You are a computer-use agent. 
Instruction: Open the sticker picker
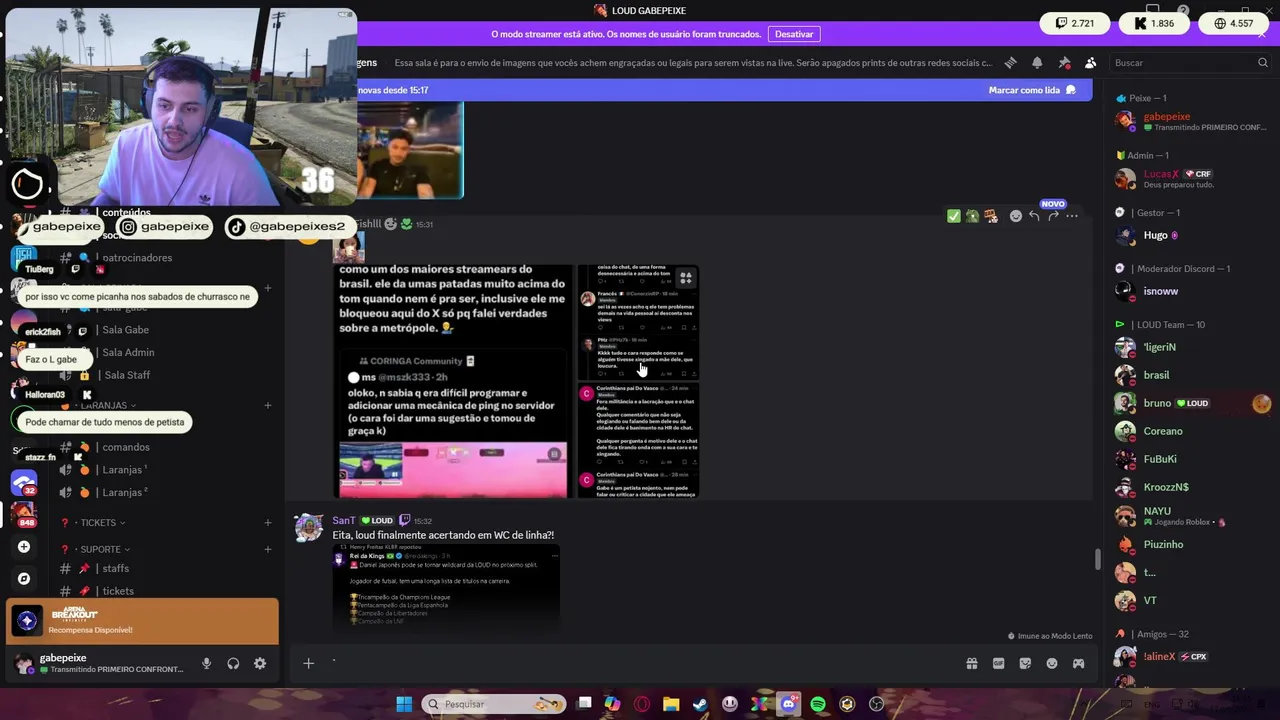coord(1025,663)
